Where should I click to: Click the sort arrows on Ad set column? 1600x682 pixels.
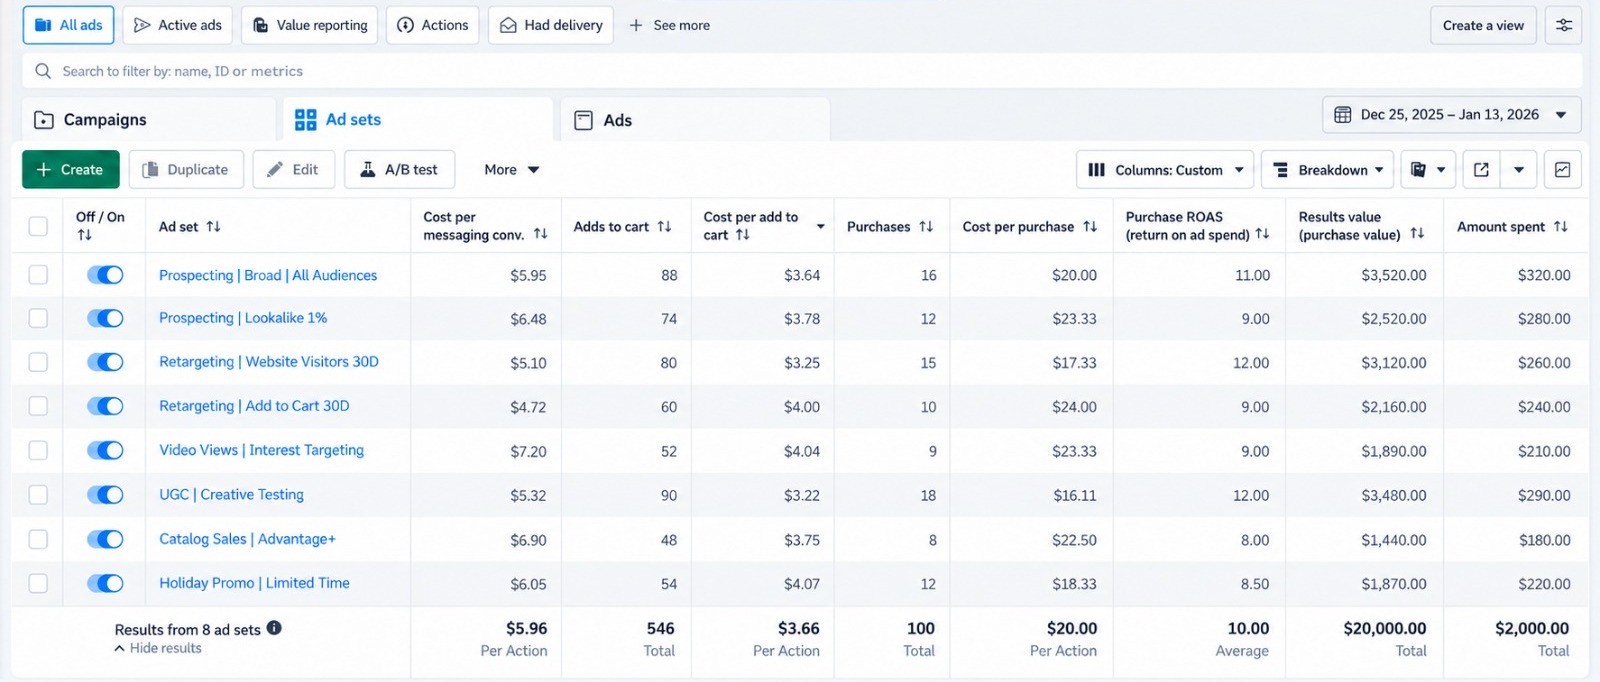pyautogui.click(x=213, y=227)
